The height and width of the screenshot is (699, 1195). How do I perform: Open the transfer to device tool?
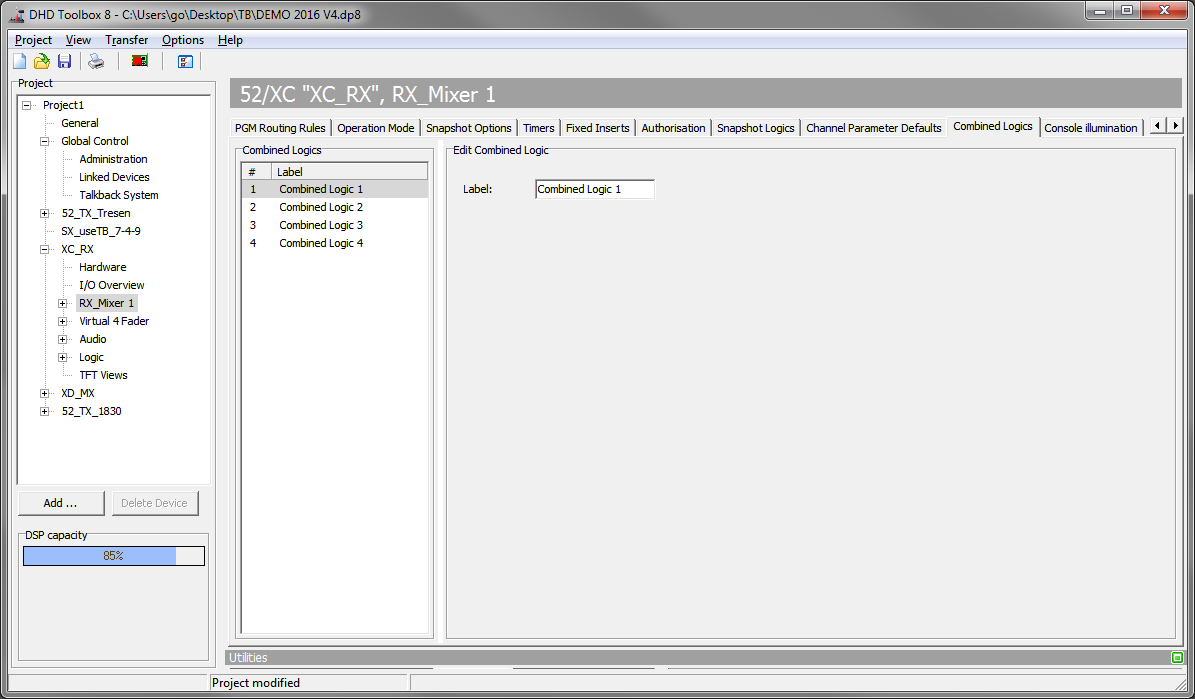[x=139, y=61]
